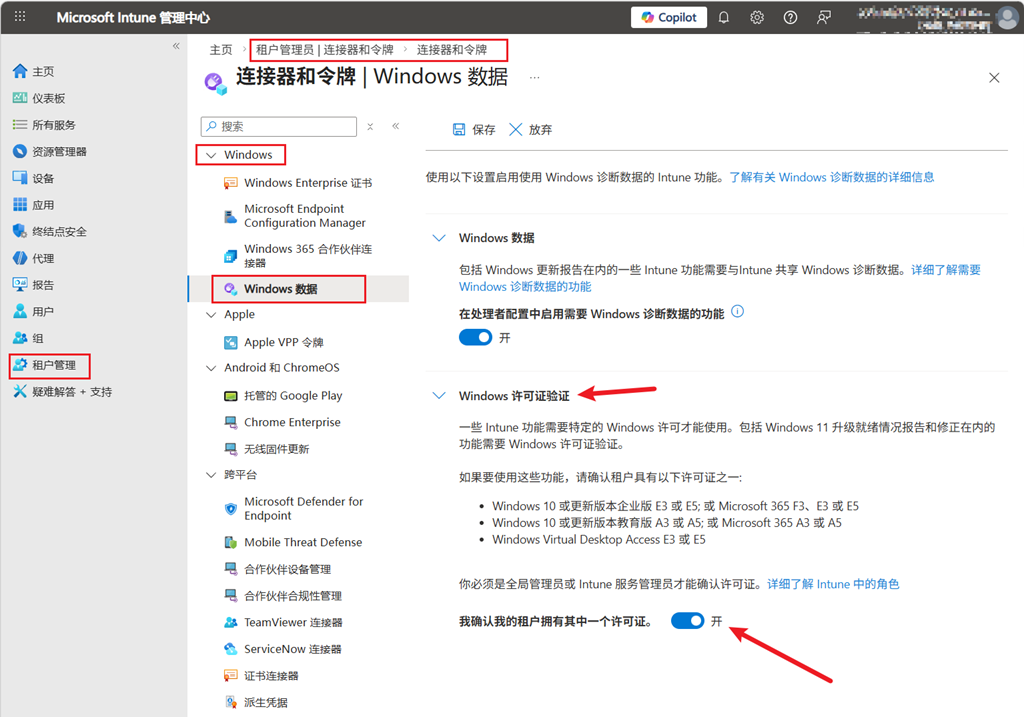Turn off Windows diagnostic data toggle
Viewport: 1024px width, 717px height.
tap(475, 338)
